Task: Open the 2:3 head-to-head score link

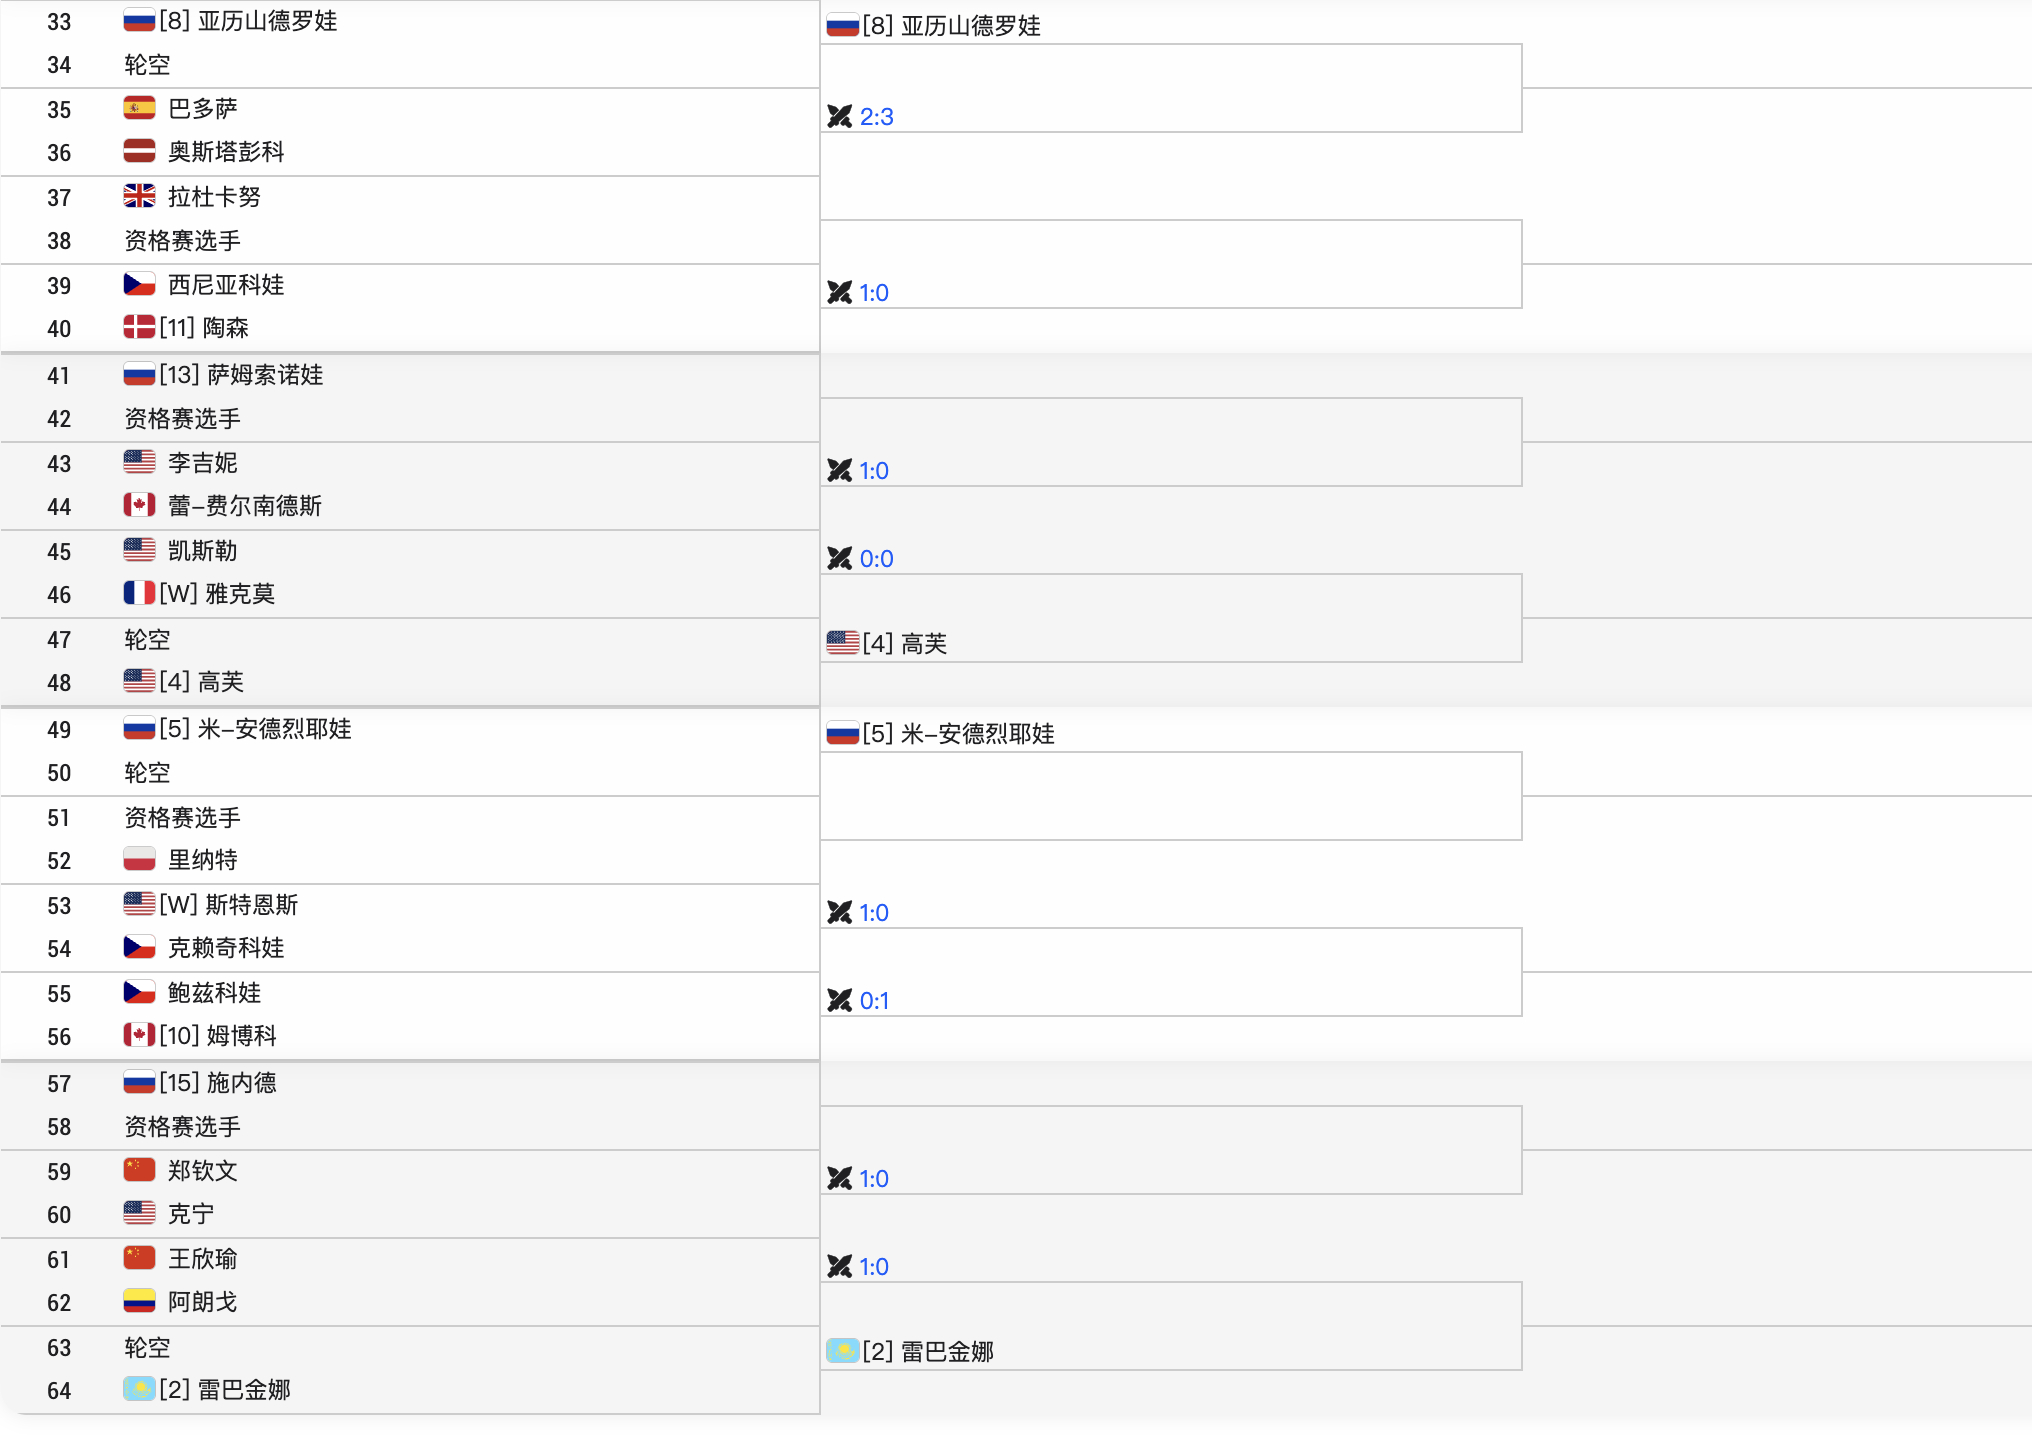Action: (x=876, y=117)
